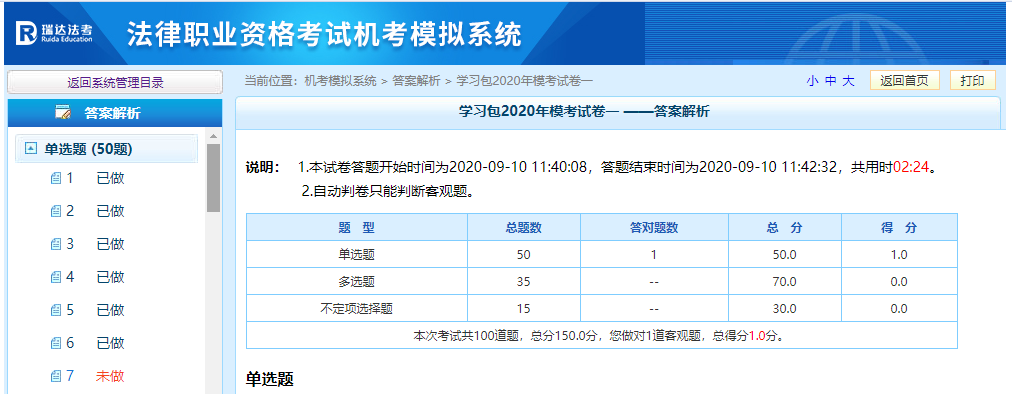Collapse the 单选题 (50题) section
The image size is (1012, 394).
pos(30,149)
